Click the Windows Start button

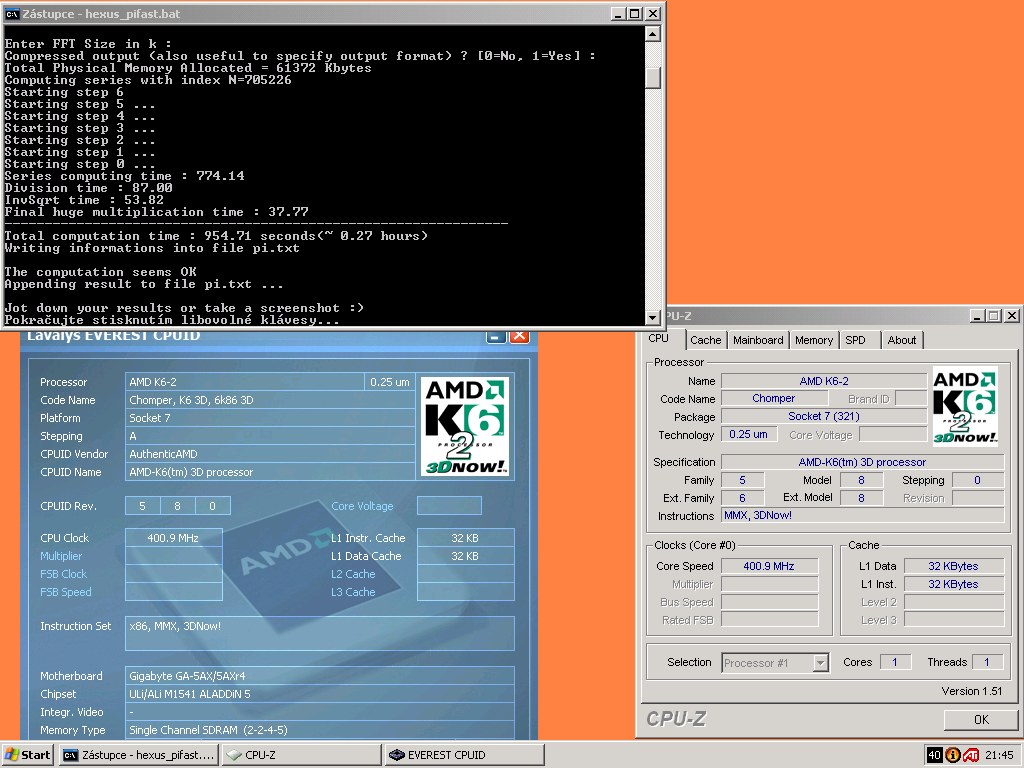(27, 755)
